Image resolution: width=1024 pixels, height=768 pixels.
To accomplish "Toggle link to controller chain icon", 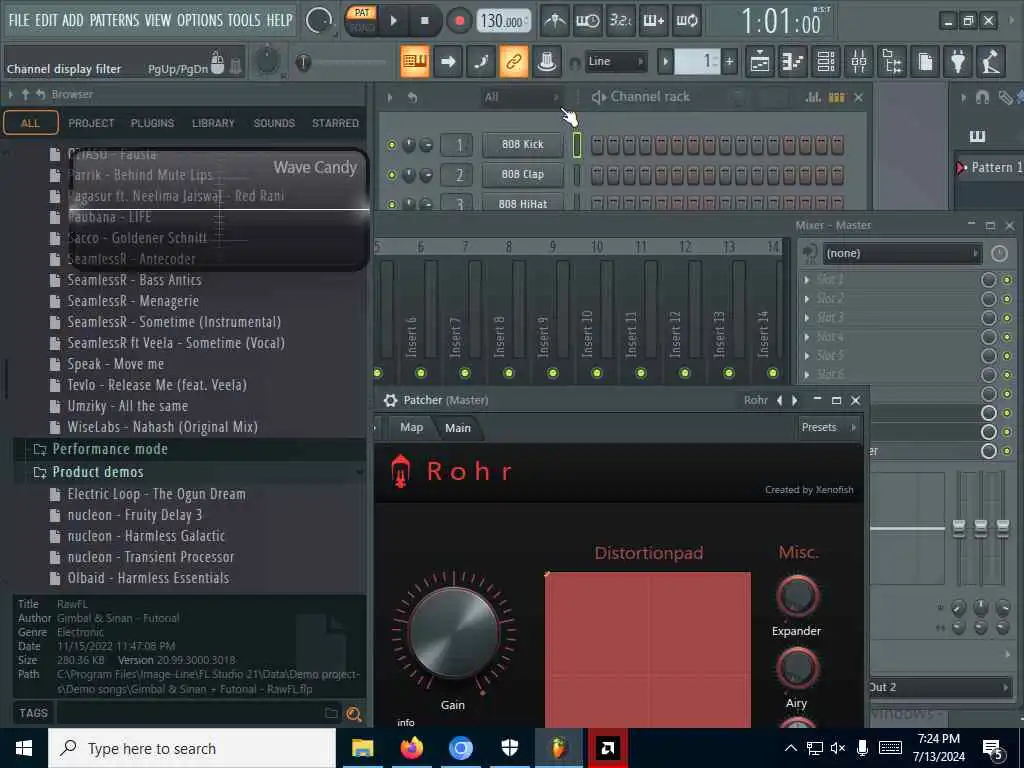I will point(513,62).
